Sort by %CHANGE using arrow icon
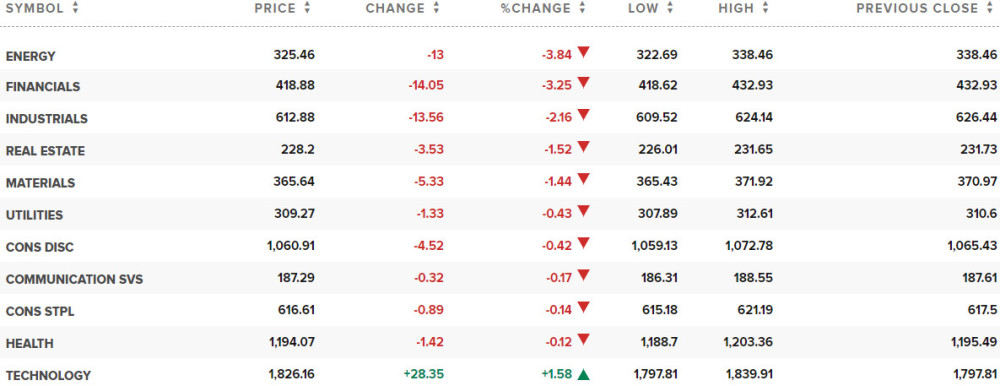Image resolution: width=1000 pixels, height=386 pixels. (x=582, y=8)
